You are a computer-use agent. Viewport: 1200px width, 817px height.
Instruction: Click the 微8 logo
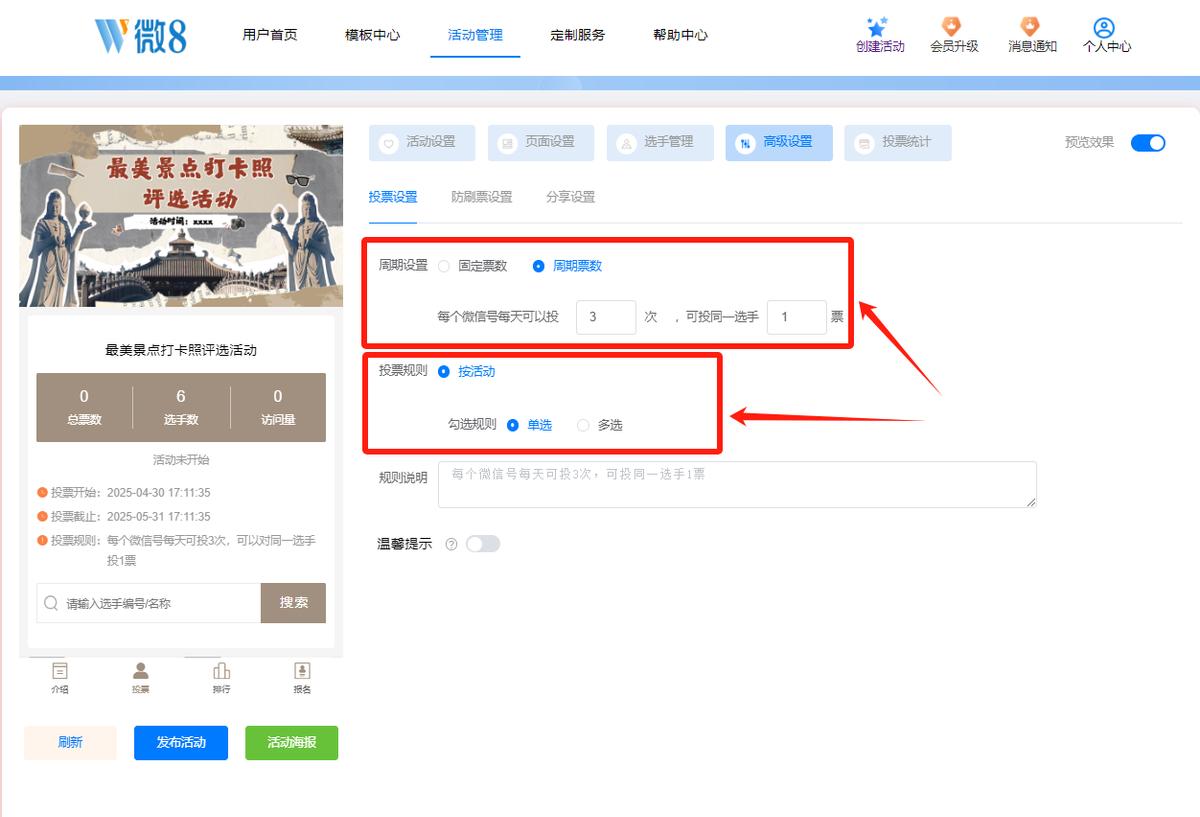tap(140, 35)
